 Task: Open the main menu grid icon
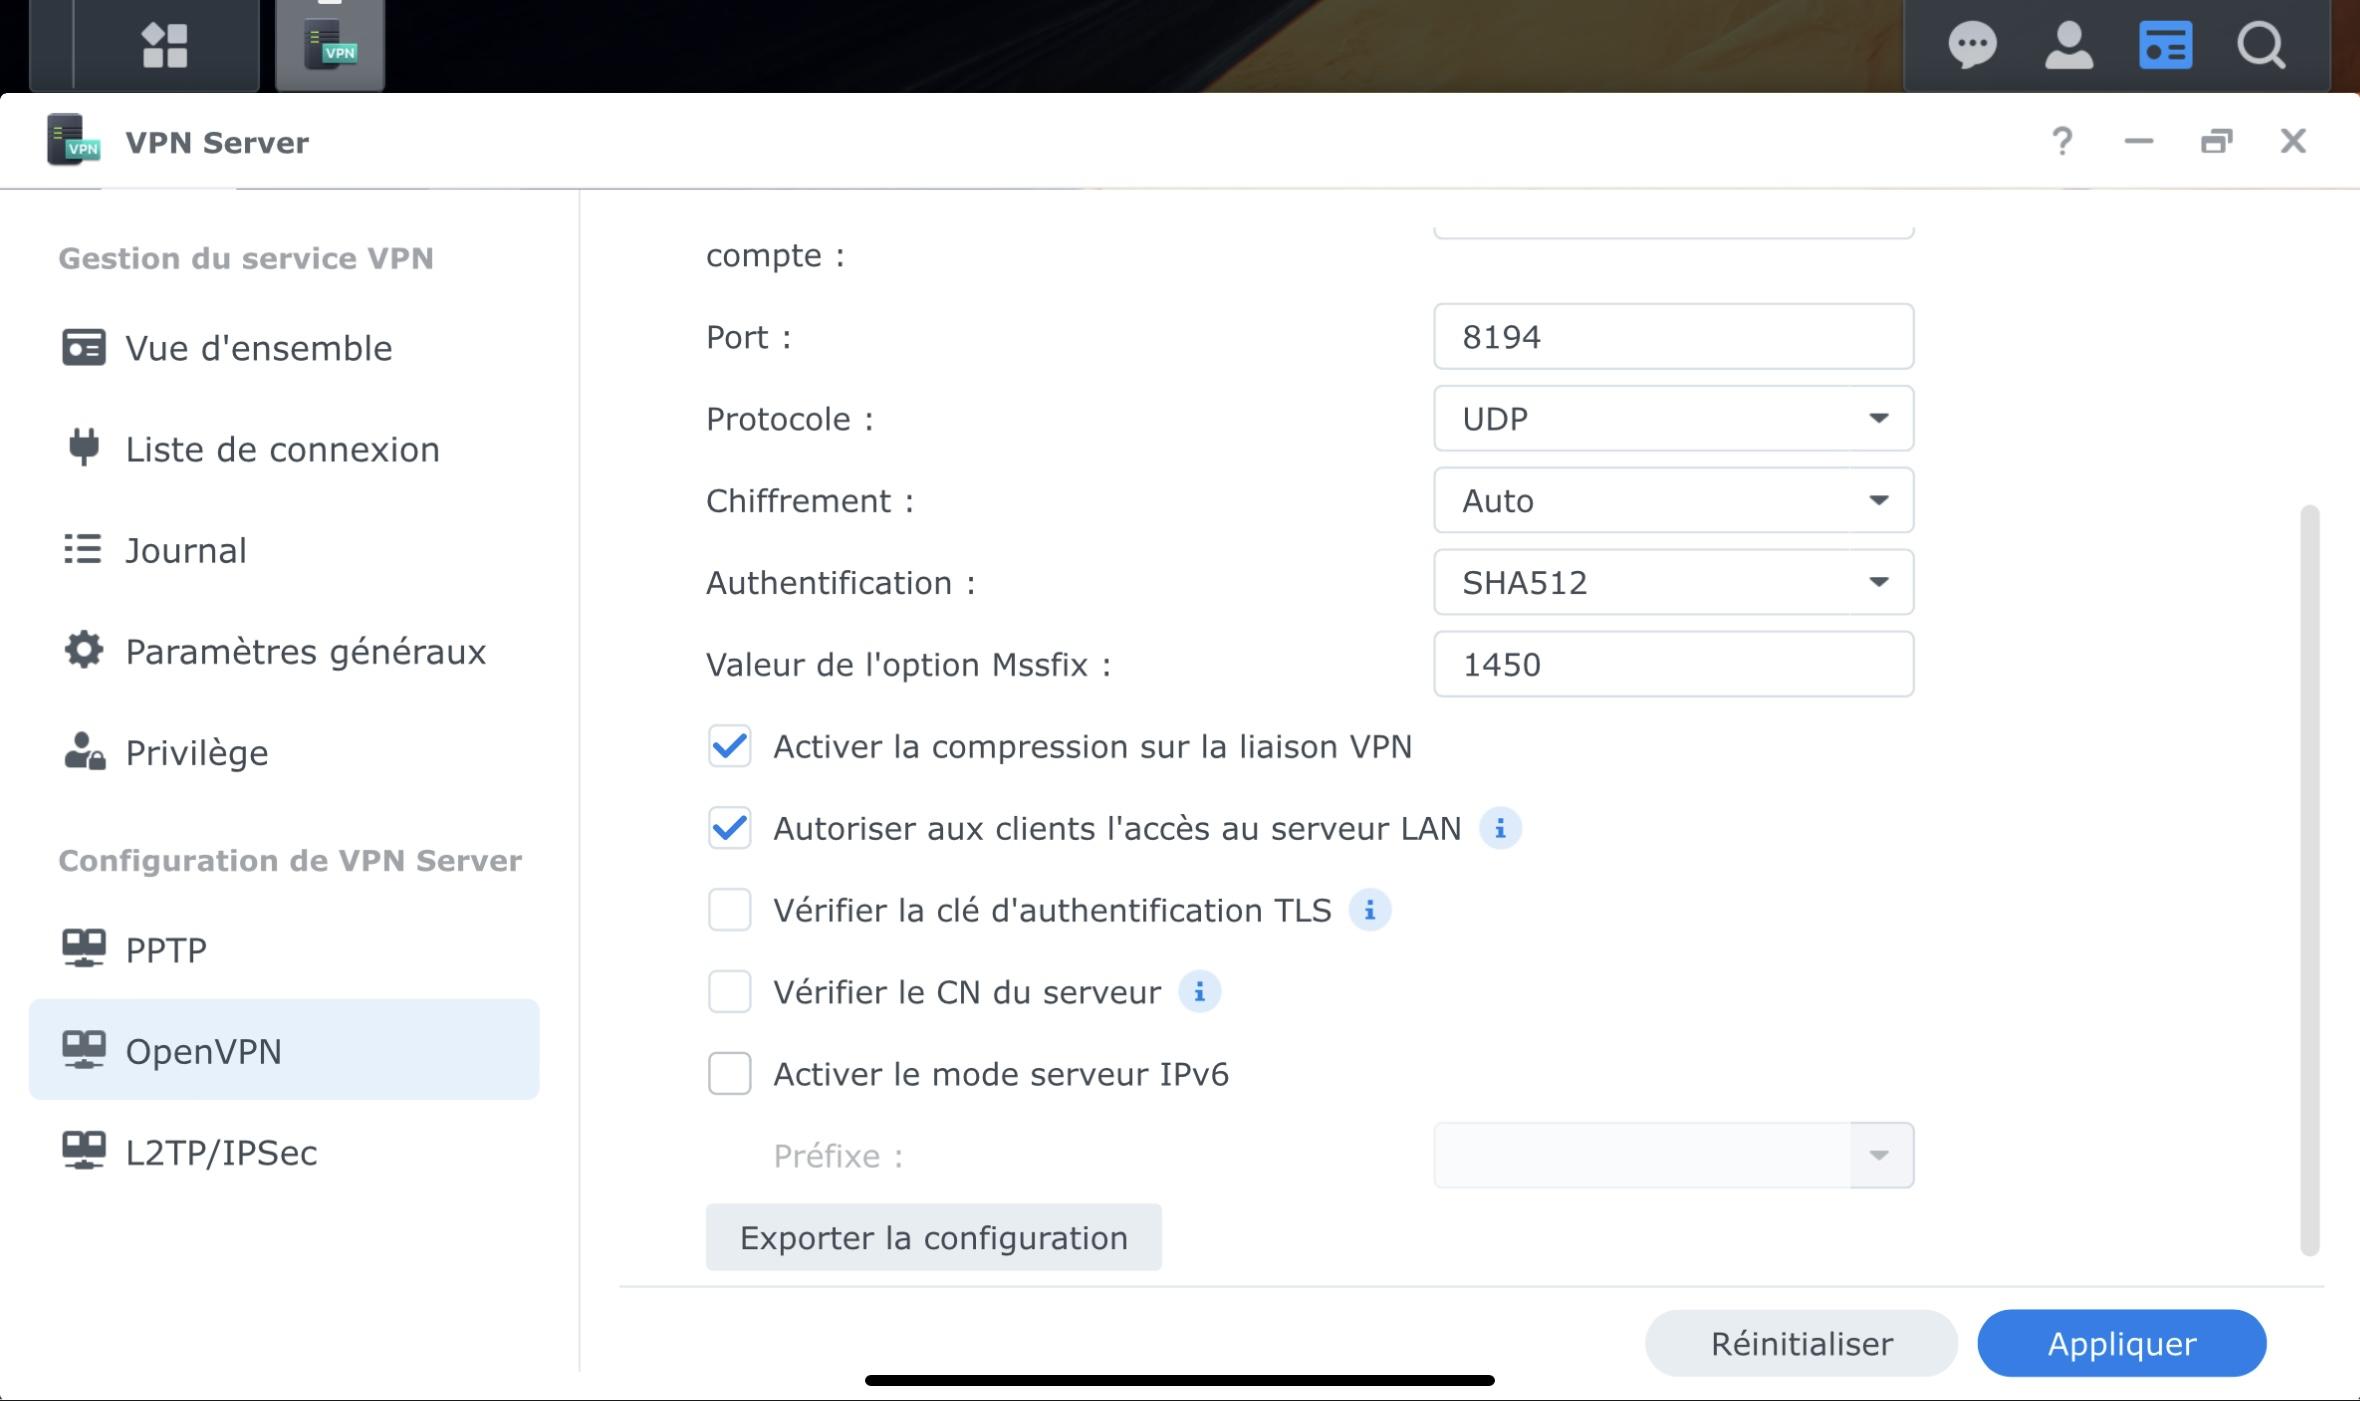click(x=165, y=46)
